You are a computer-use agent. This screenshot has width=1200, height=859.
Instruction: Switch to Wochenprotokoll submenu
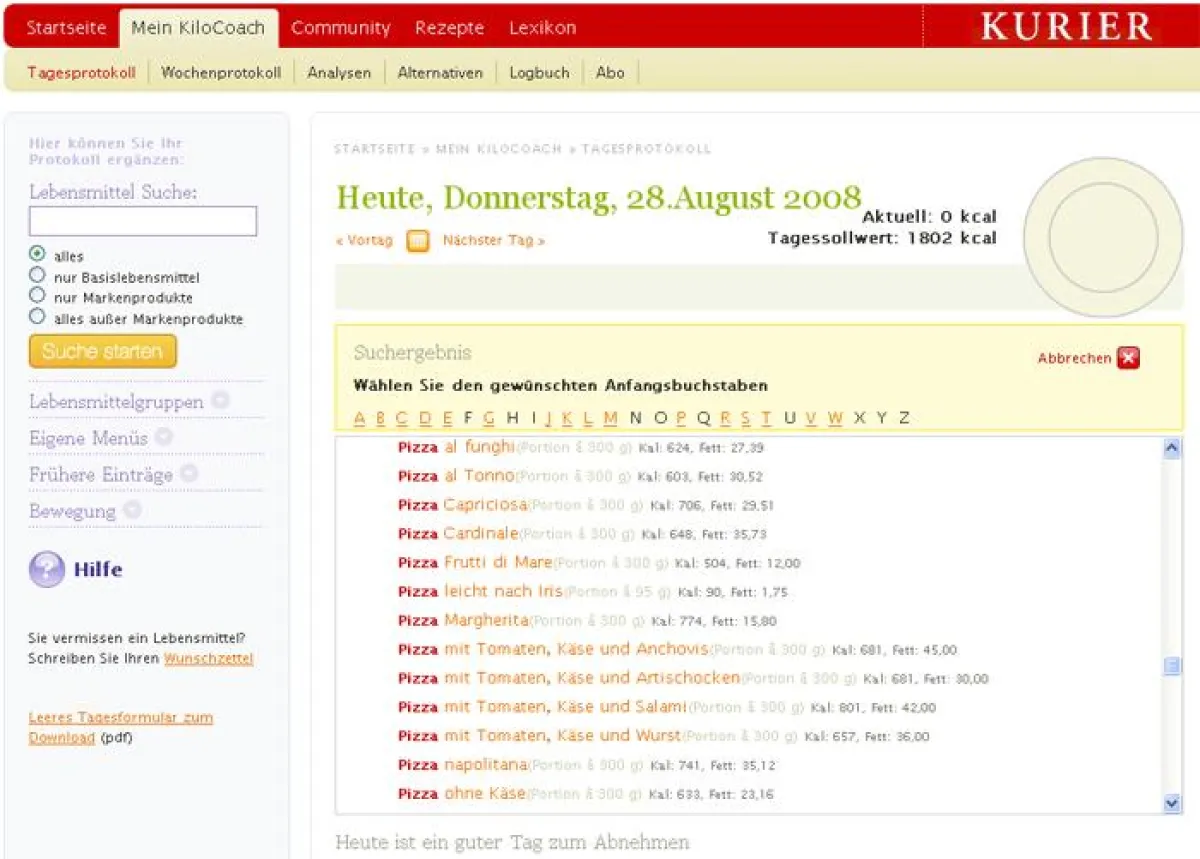220,73
